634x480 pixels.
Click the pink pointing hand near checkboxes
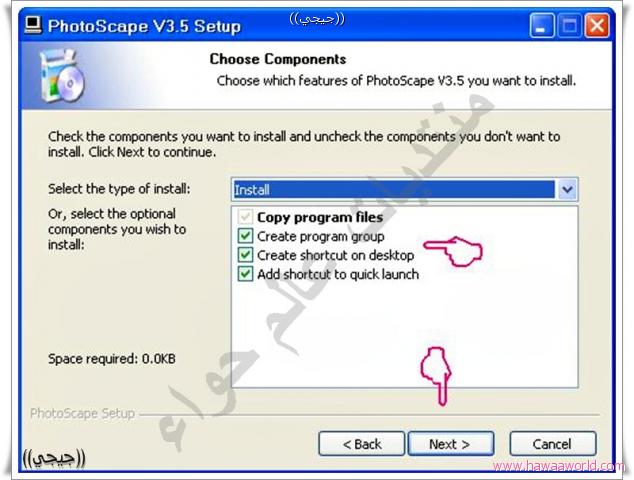coord(453,251)
